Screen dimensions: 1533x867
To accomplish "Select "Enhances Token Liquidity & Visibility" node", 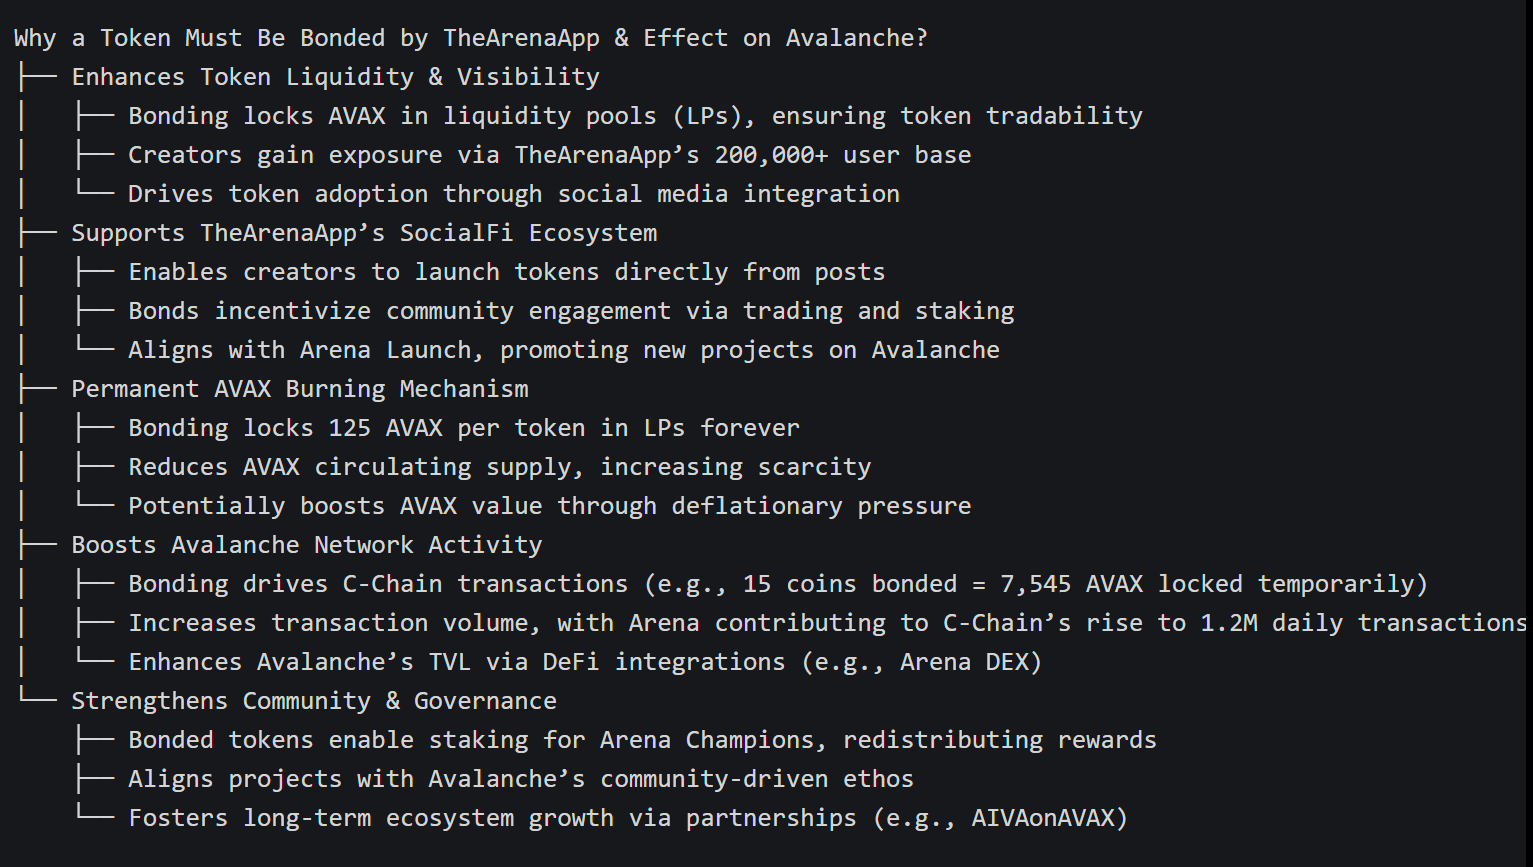I will click(335, 77).
